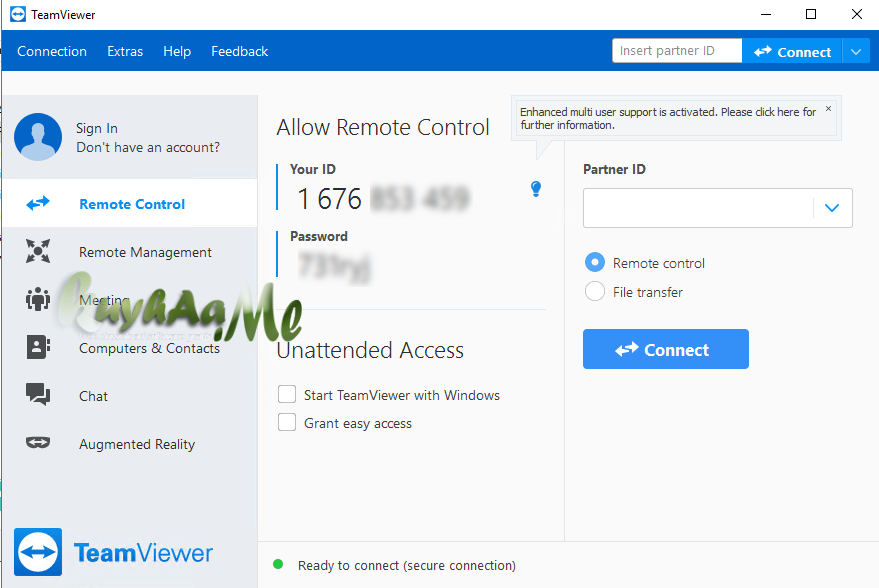Expand the Partner ID history dropdown
The image size is (879, 588).
click(x=832, y=208)
